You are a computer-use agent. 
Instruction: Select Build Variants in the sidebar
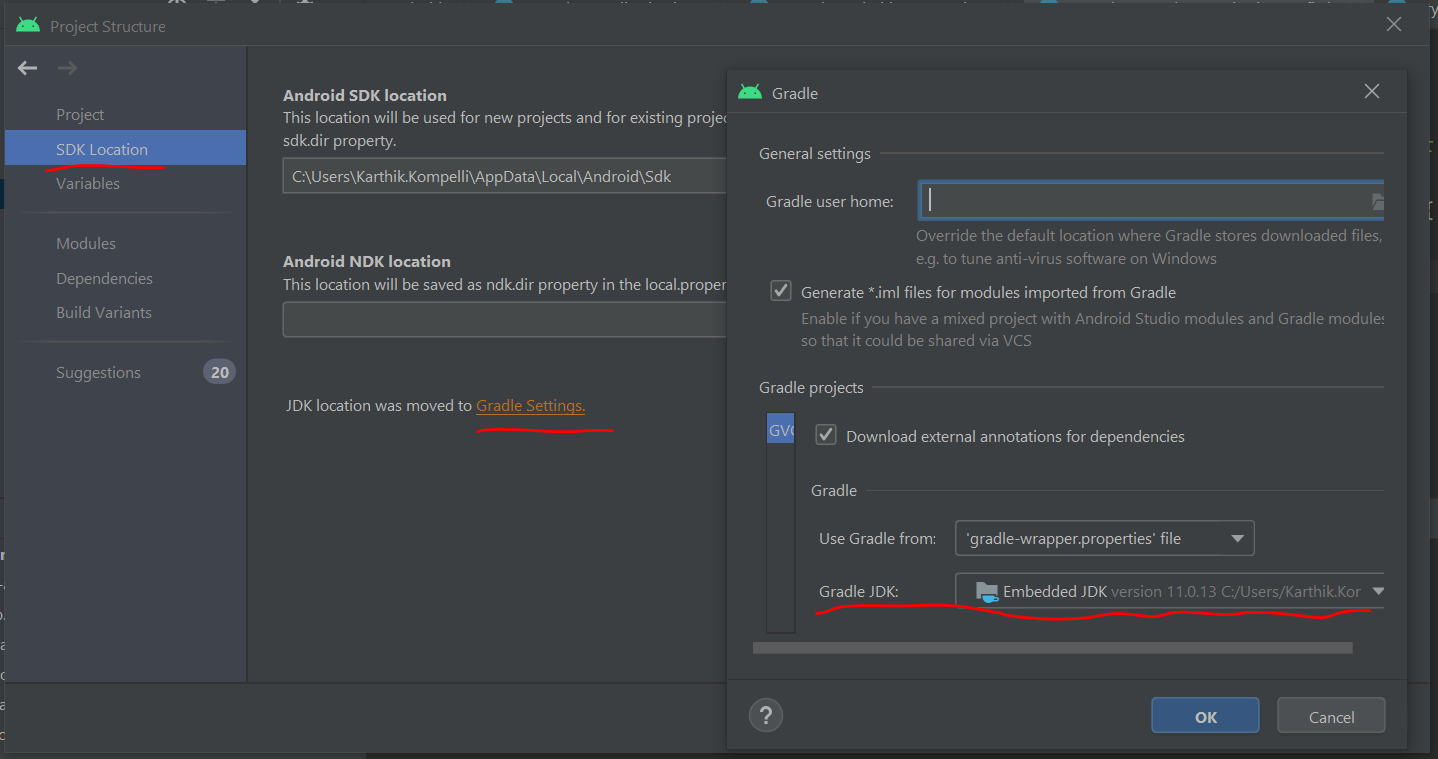(104, 313)
